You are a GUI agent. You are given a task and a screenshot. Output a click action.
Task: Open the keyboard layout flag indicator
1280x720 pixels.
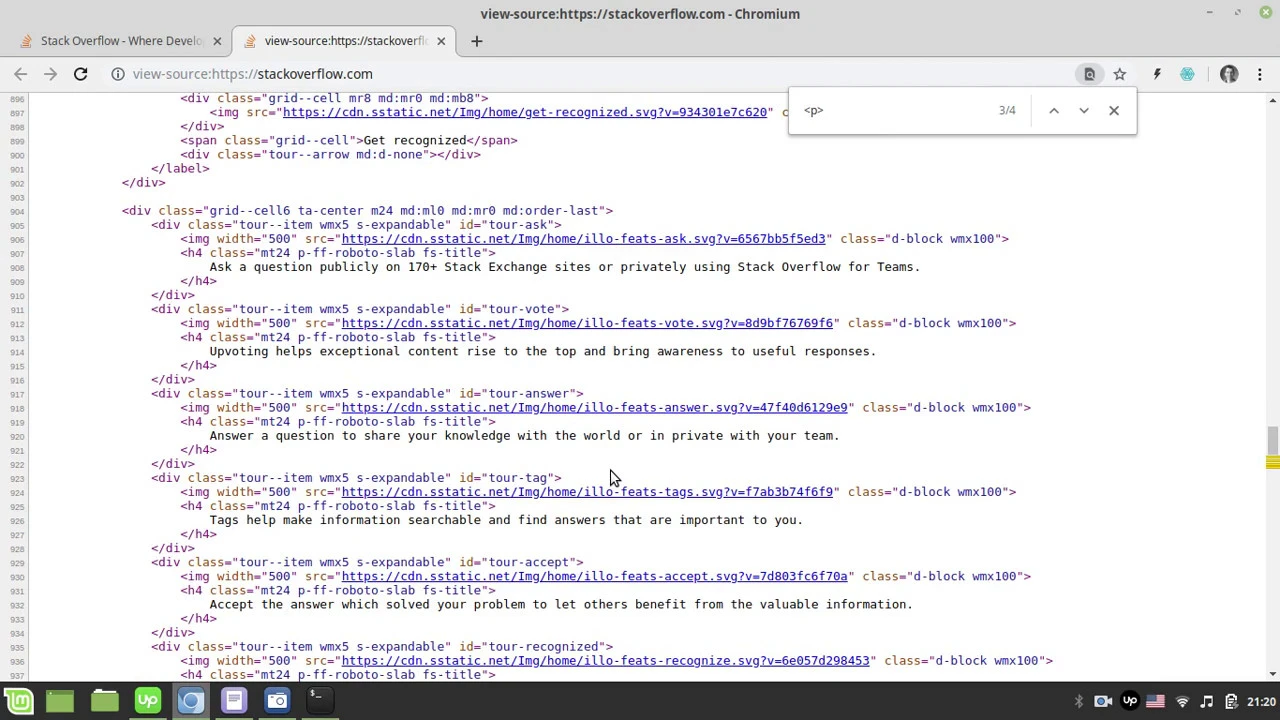1155,702
